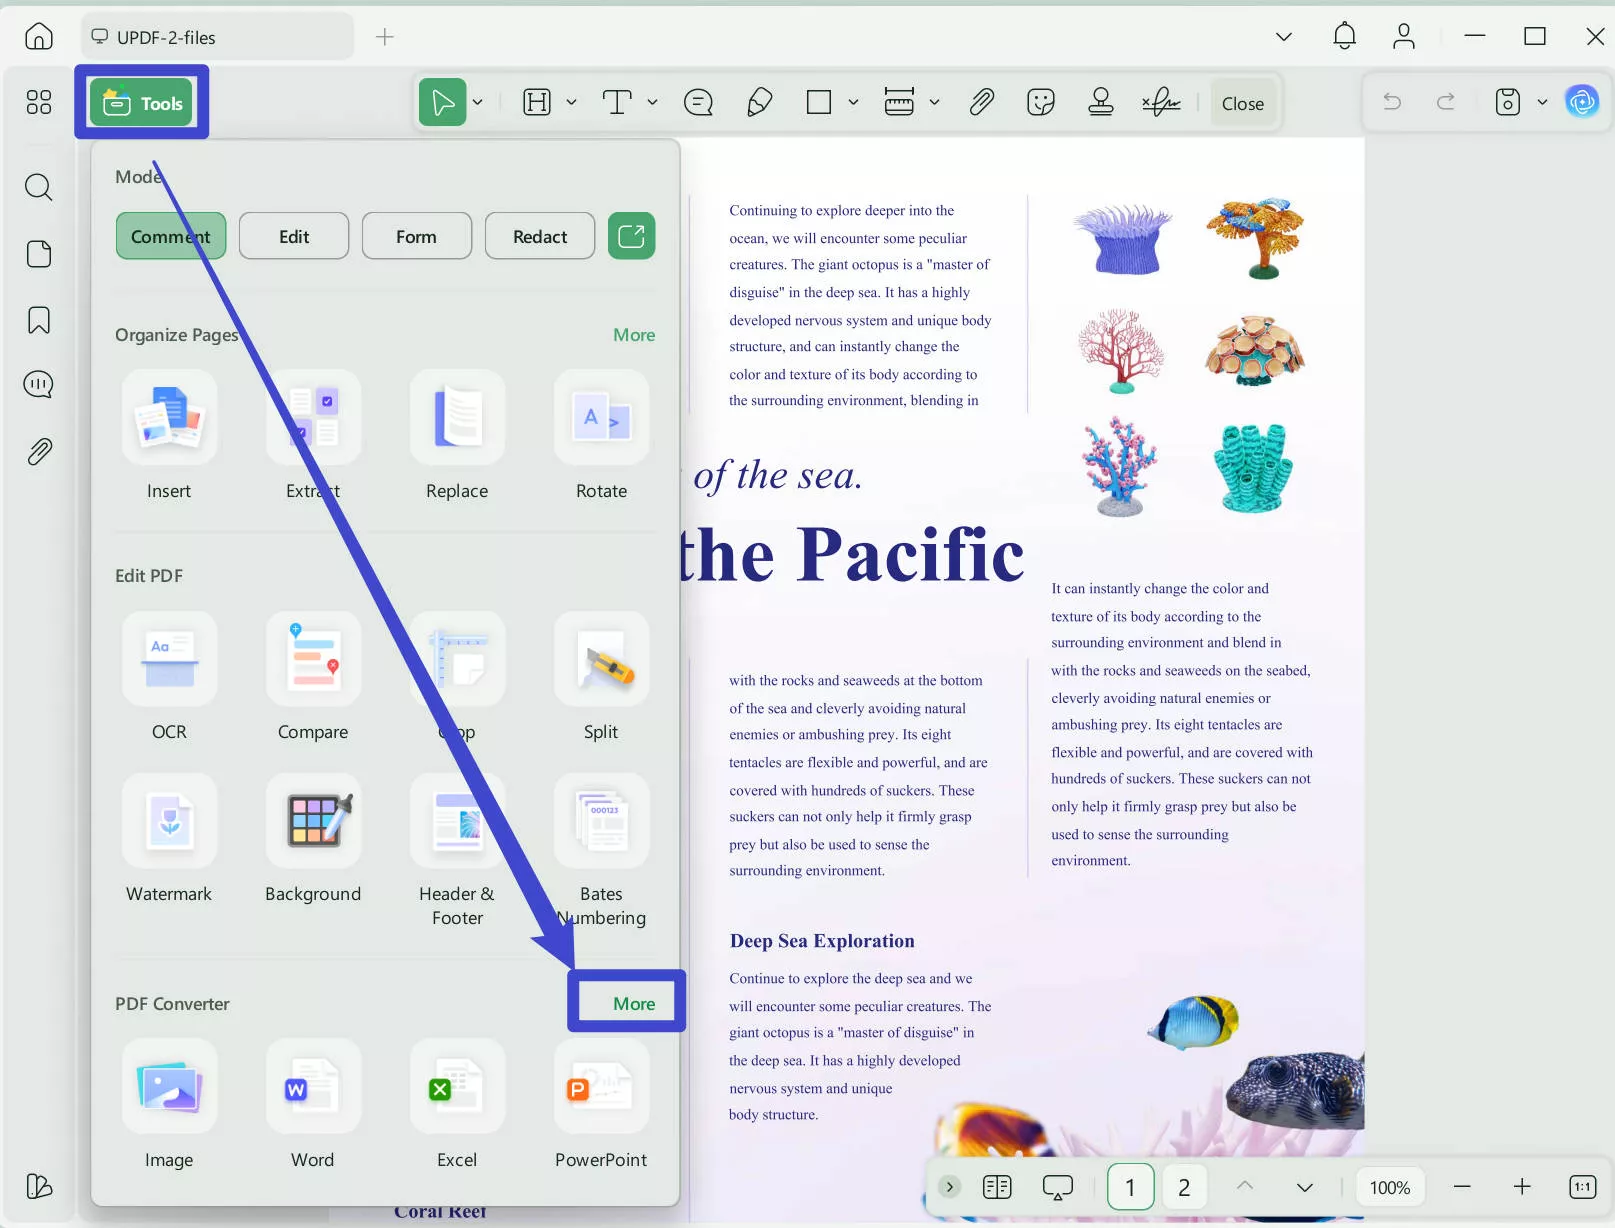The image size is (1615, 1228).
Task: Select the pencil annotation tool
Action: [759, 101]
